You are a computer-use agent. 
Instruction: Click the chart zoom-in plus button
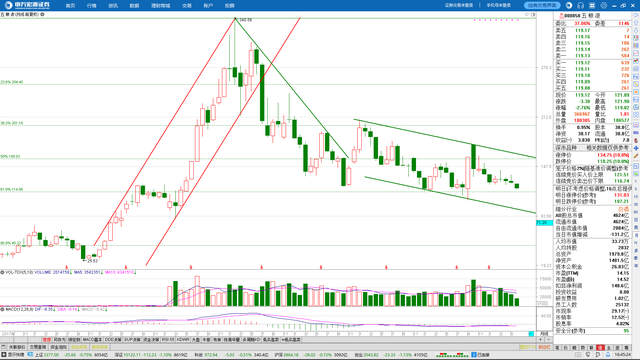click(x=541, y=340)
